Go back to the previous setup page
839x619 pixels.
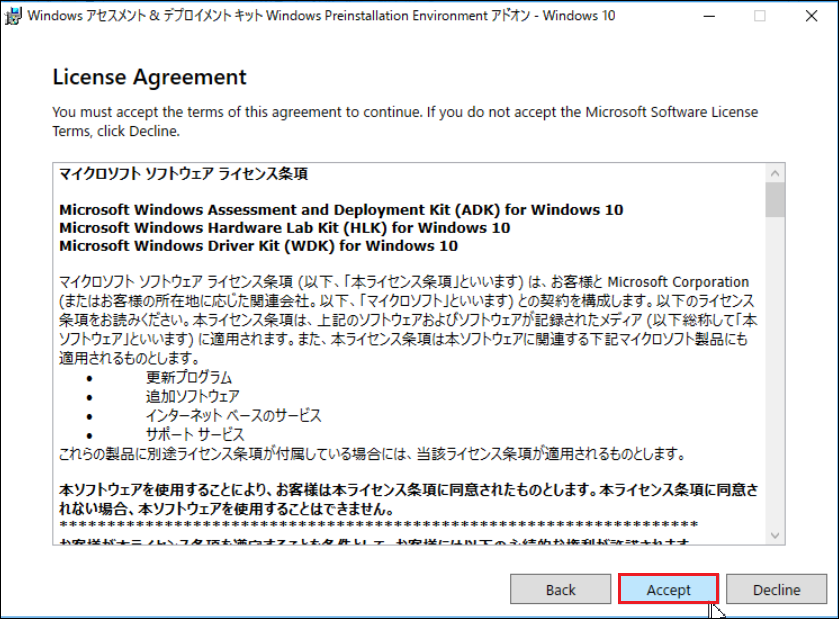point(560,589)
